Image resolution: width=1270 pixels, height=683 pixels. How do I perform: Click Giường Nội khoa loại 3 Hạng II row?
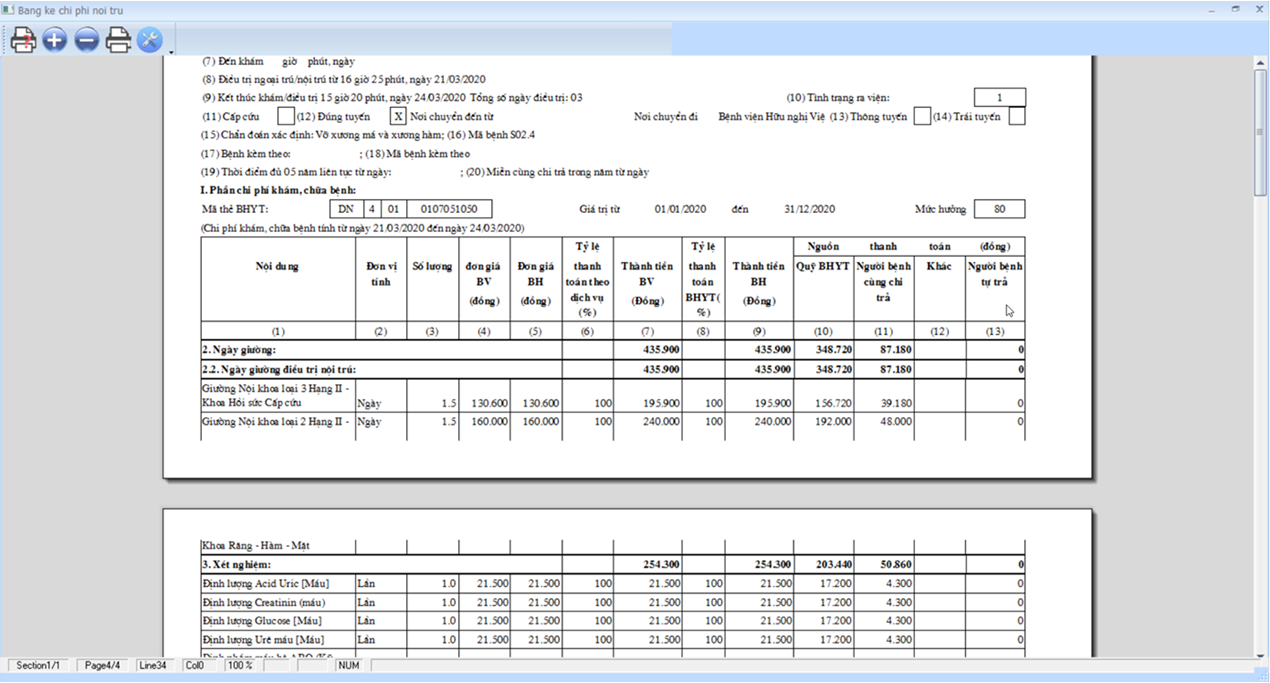tap(613, 394)
